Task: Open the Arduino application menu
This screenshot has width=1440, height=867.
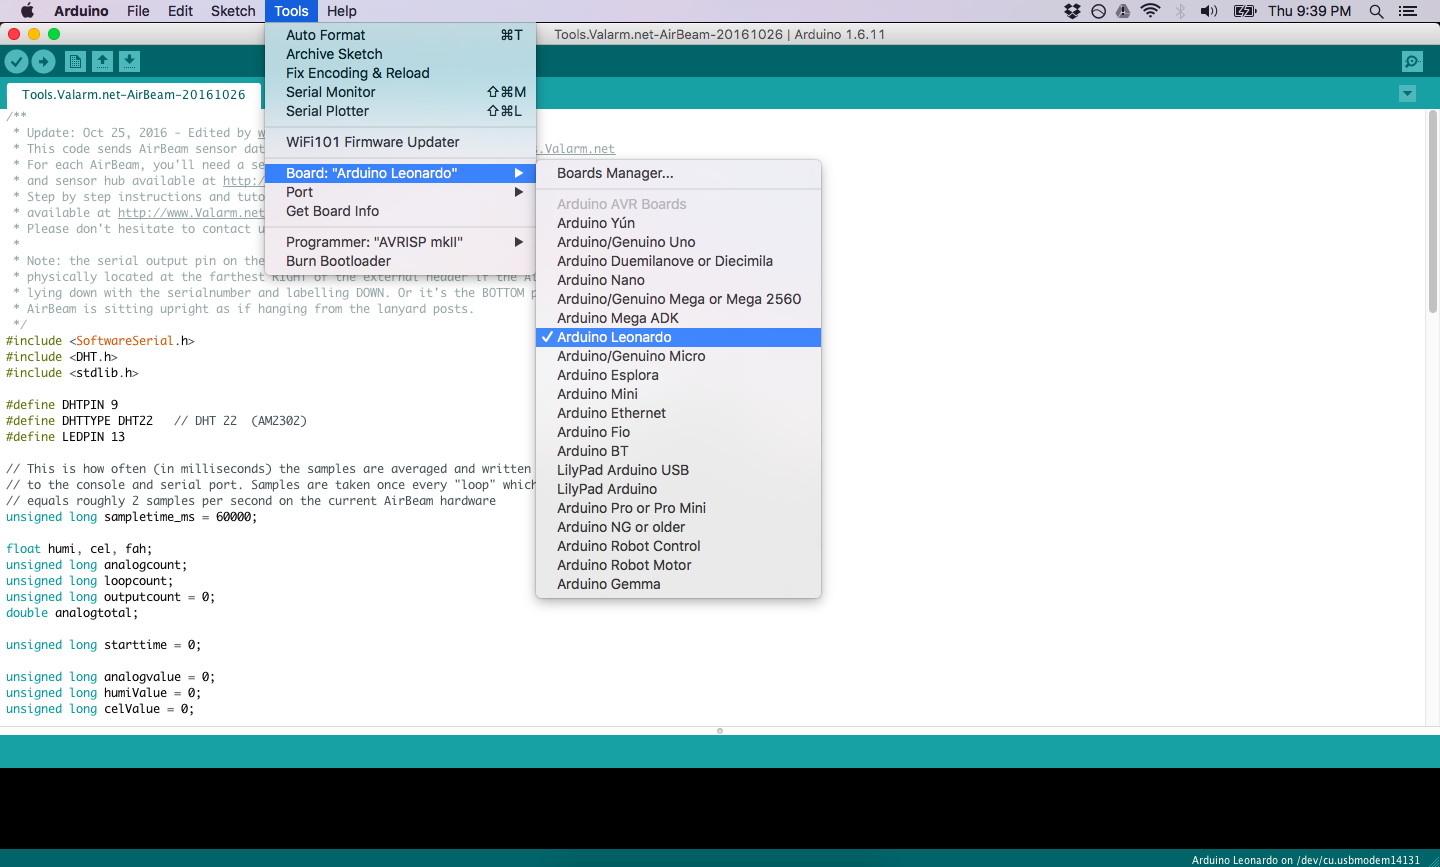Action: (81, 11)
